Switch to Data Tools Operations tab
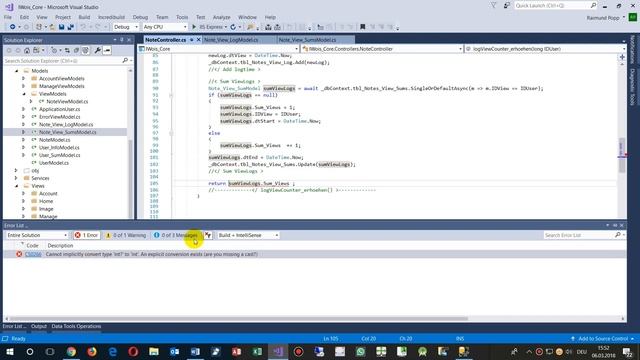Viewport: 640px width, 360px height. coord(76,327)
